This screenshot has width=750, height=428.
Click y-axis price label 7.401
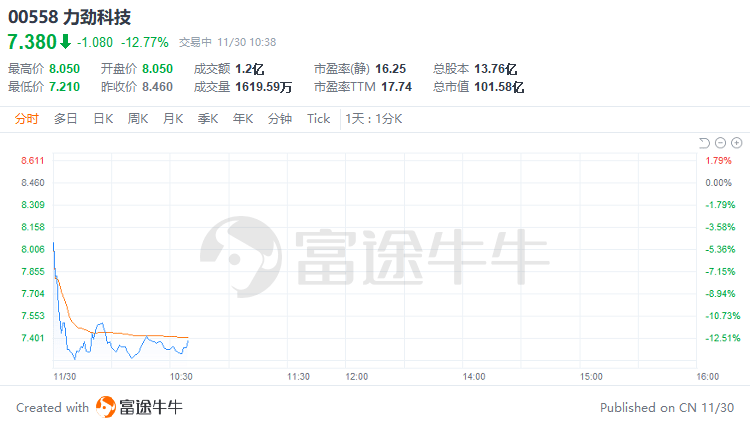coord(33,338)
